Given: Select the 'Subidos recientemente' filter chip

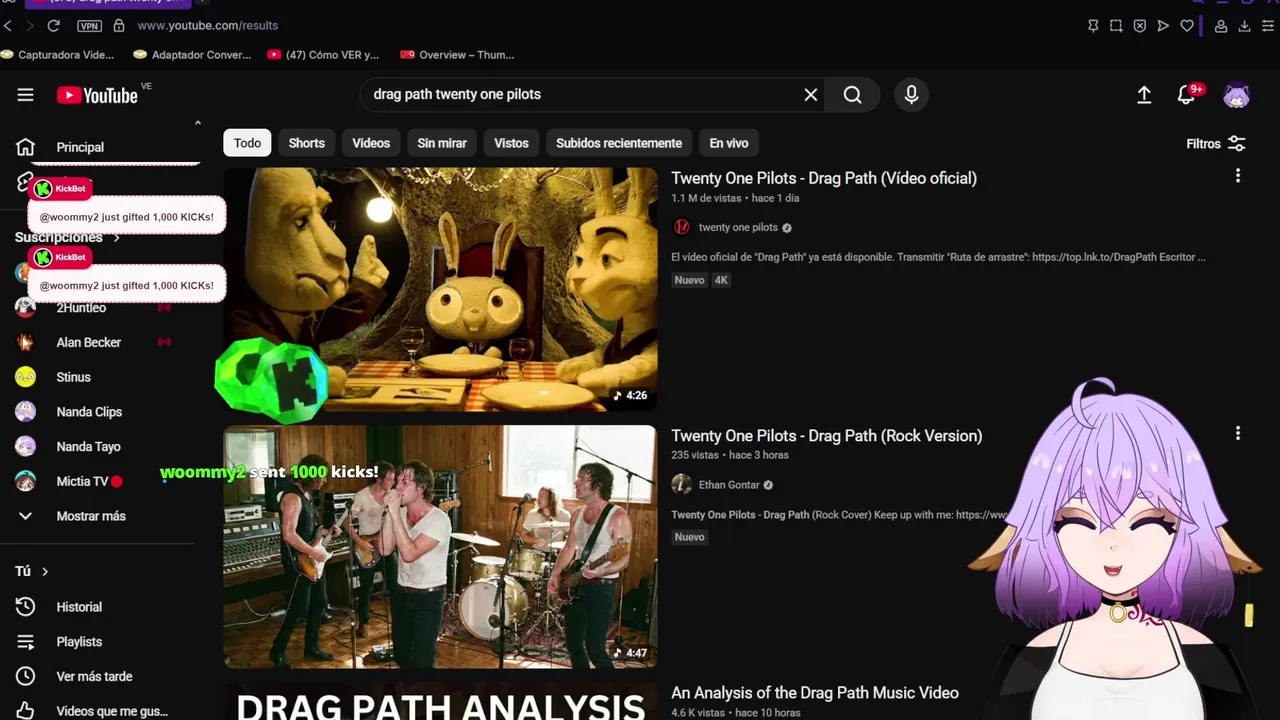Looking at the screenshot, I should coord(619,143).
